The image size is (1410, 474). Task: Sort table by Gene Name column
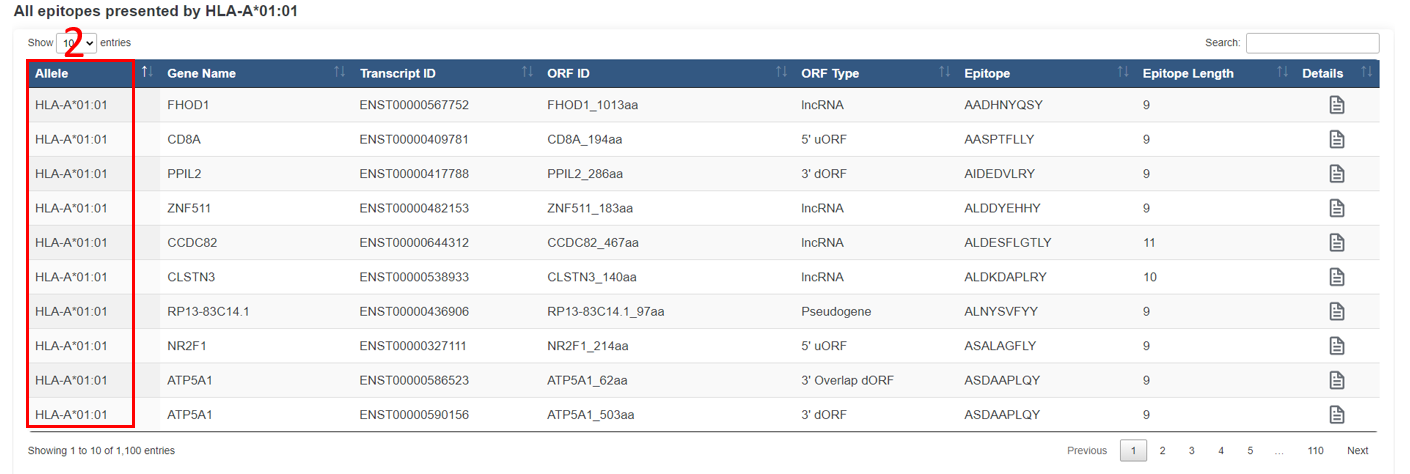(201, 73)
